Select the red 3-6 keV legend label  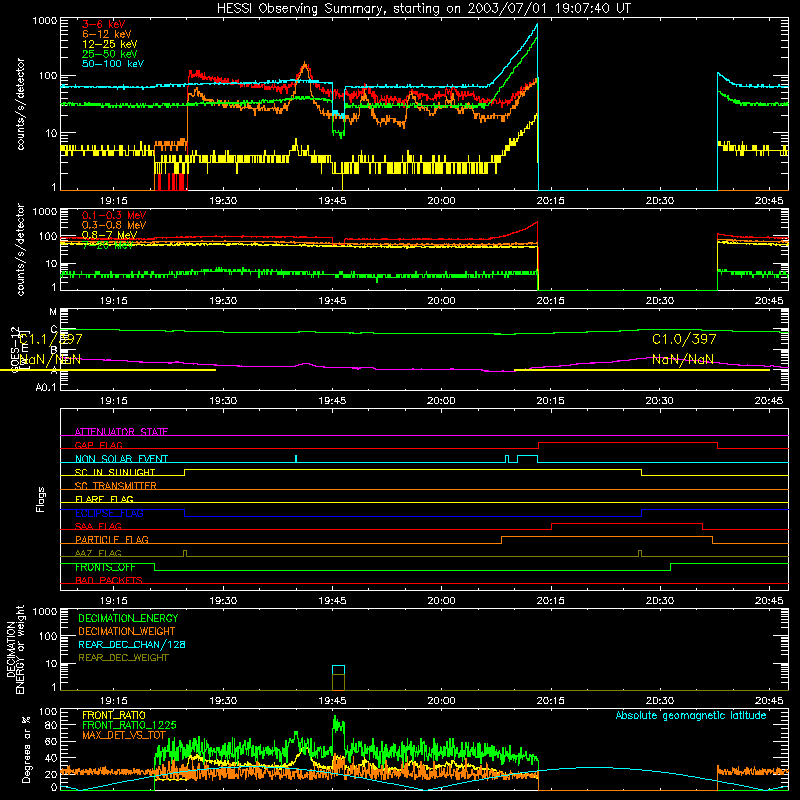click(104, 24)
